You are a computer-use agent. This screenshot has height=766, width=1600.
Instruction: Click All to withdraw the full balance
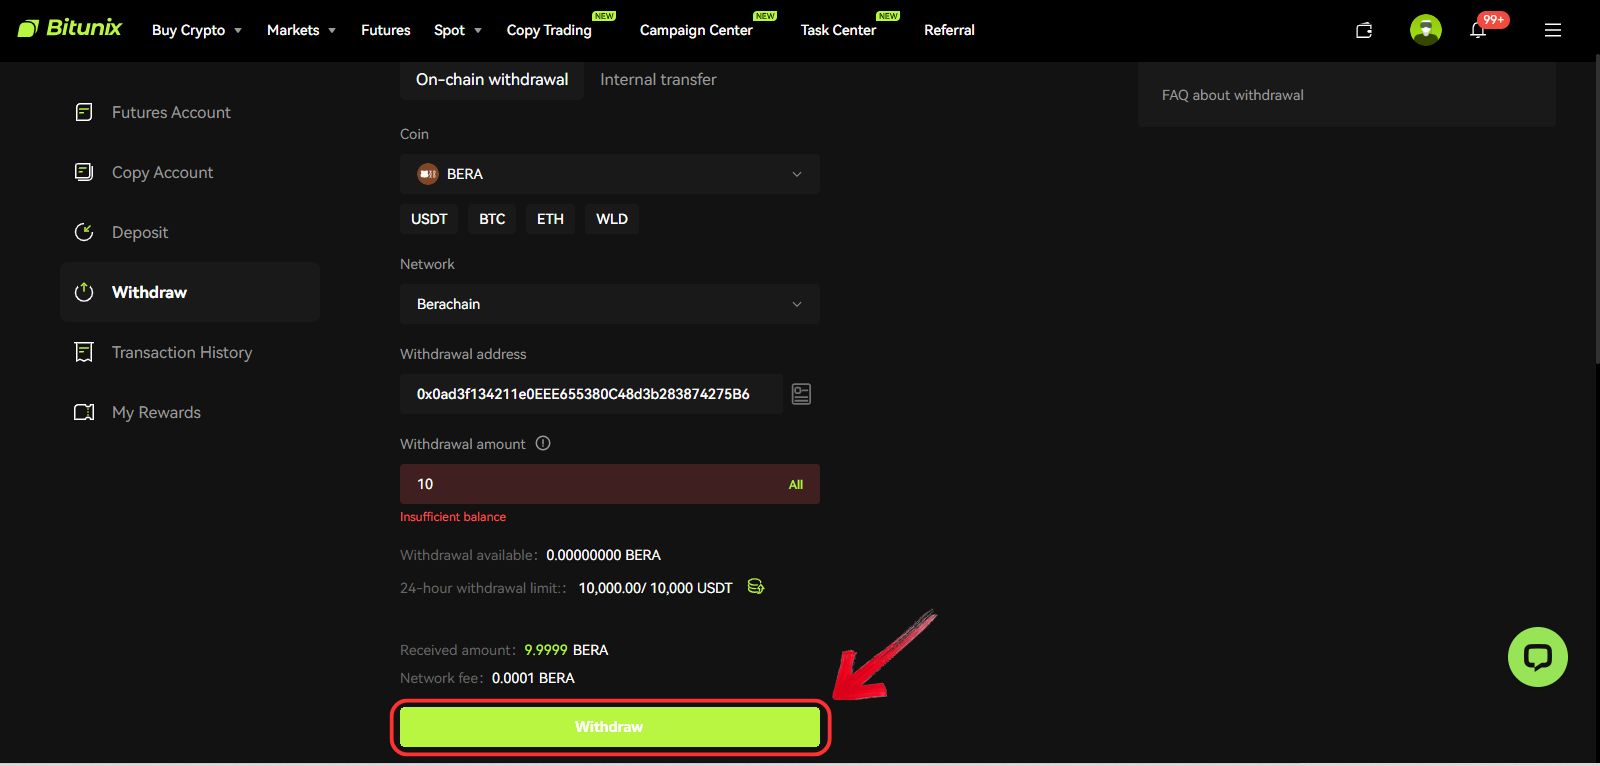point(796,485)
